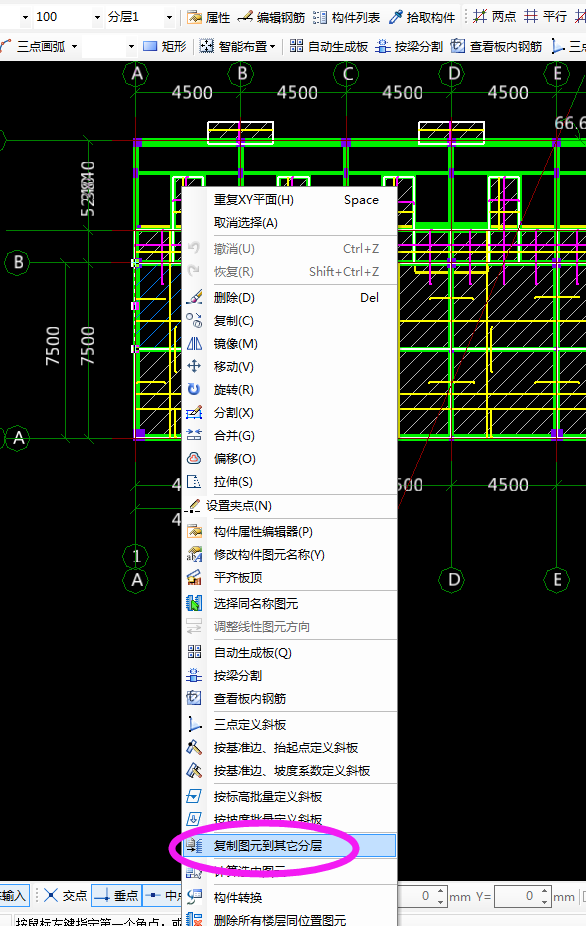Click the bottom 4500 dimension near axis E
The width and height of the screenshot is (586, 926).
tap(508, 485)
